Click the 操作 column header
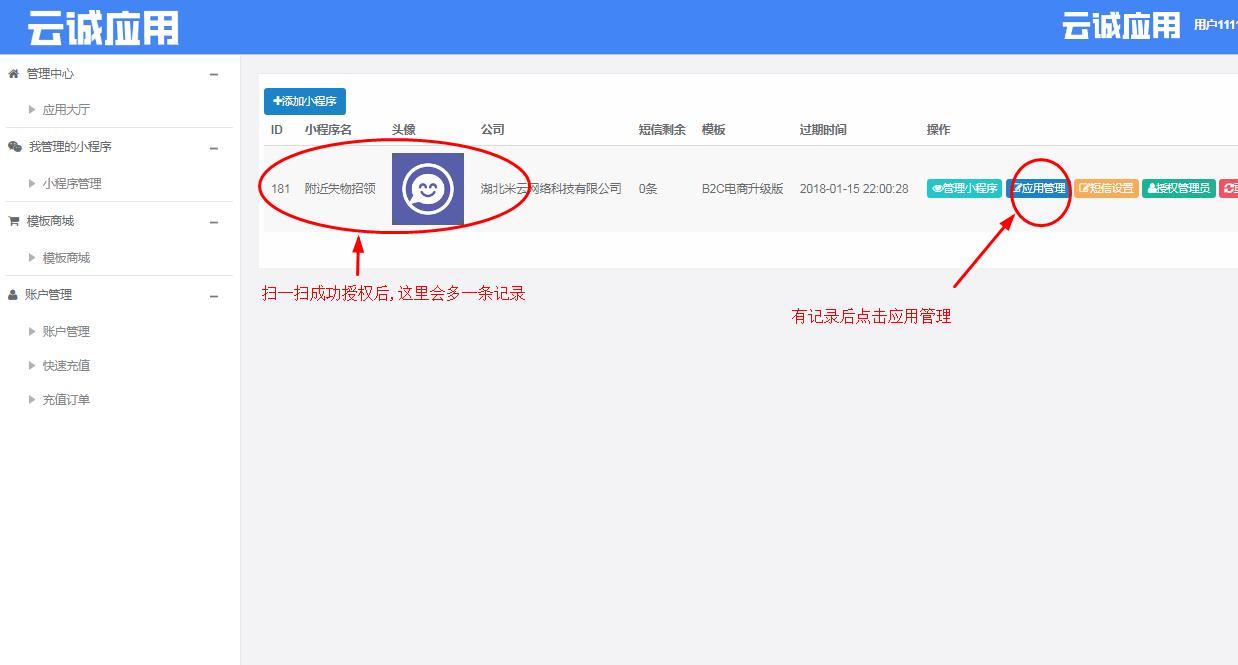Viewport: 1238px width, 665px height. click(x=938, y=130)
